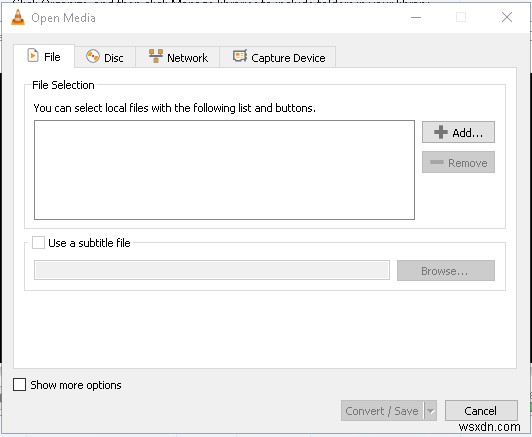Open the Convert / Save dropdown arrow
Viewport: 532px width, 437px height.
pos(430,411)
